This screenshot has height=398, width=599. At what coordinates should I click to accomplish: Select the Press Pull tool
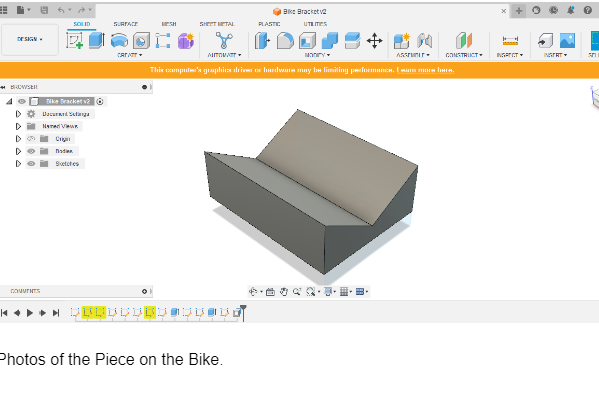pos(262,40)
